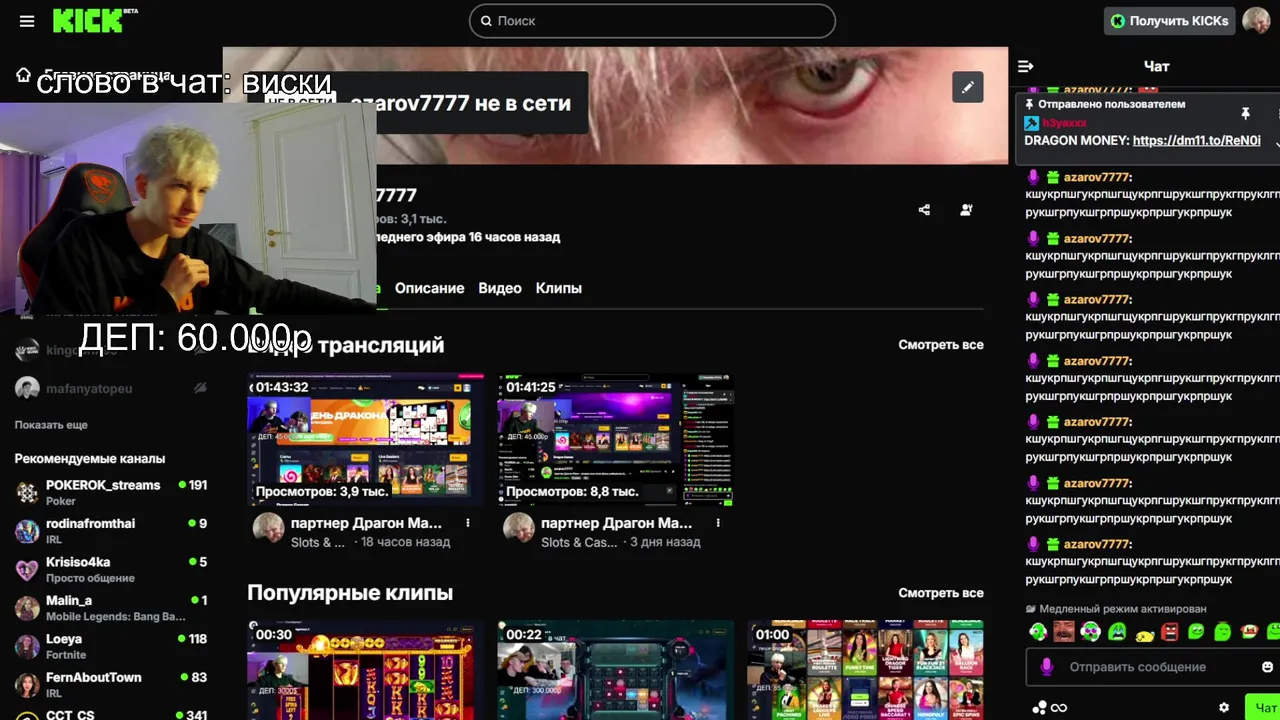Screen dimensions: 1280x720
Task: Click the Просмотров: 3,9 тыс. label
Action: (322, 492)
